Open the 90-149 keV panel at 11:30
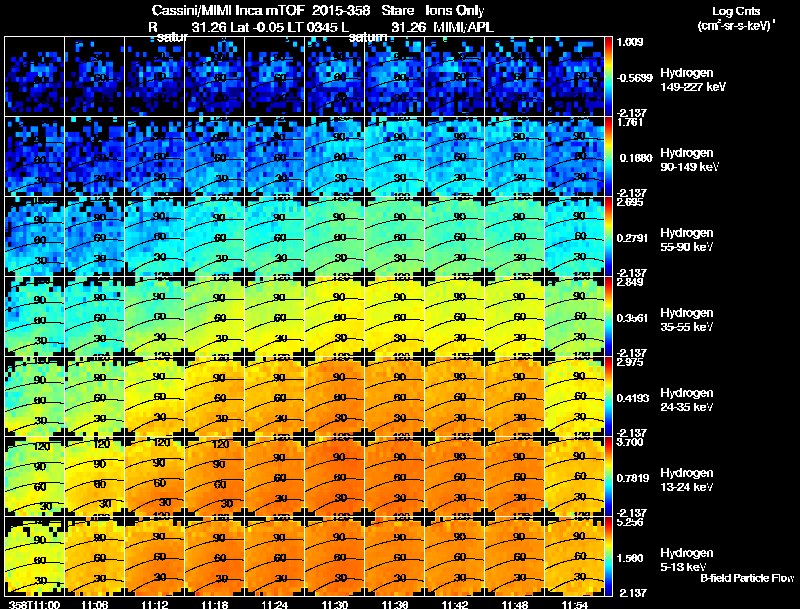800x609 pixels. click(x=335, y=157)
